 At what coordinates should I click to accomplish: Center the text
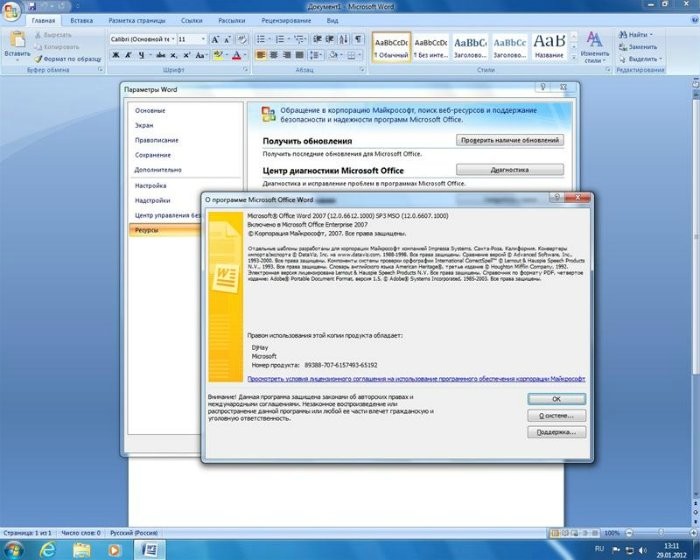274,55
